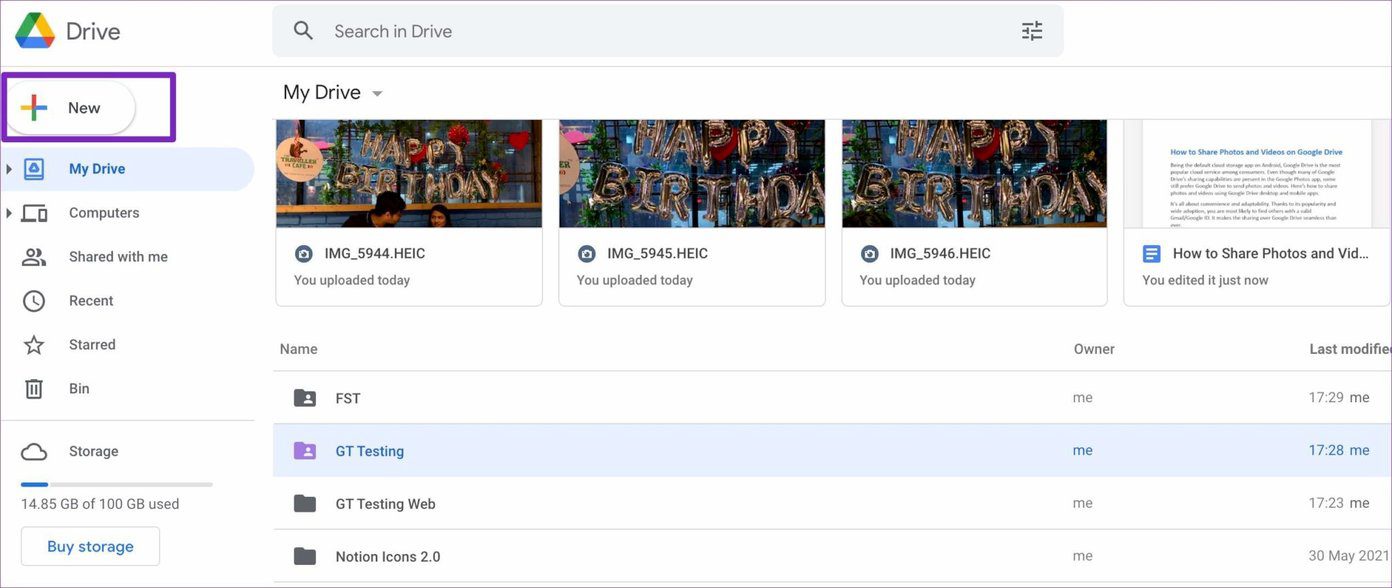Open search filter options icon
Screen dimensions: 1392x588
click(x=1032, y=31)
